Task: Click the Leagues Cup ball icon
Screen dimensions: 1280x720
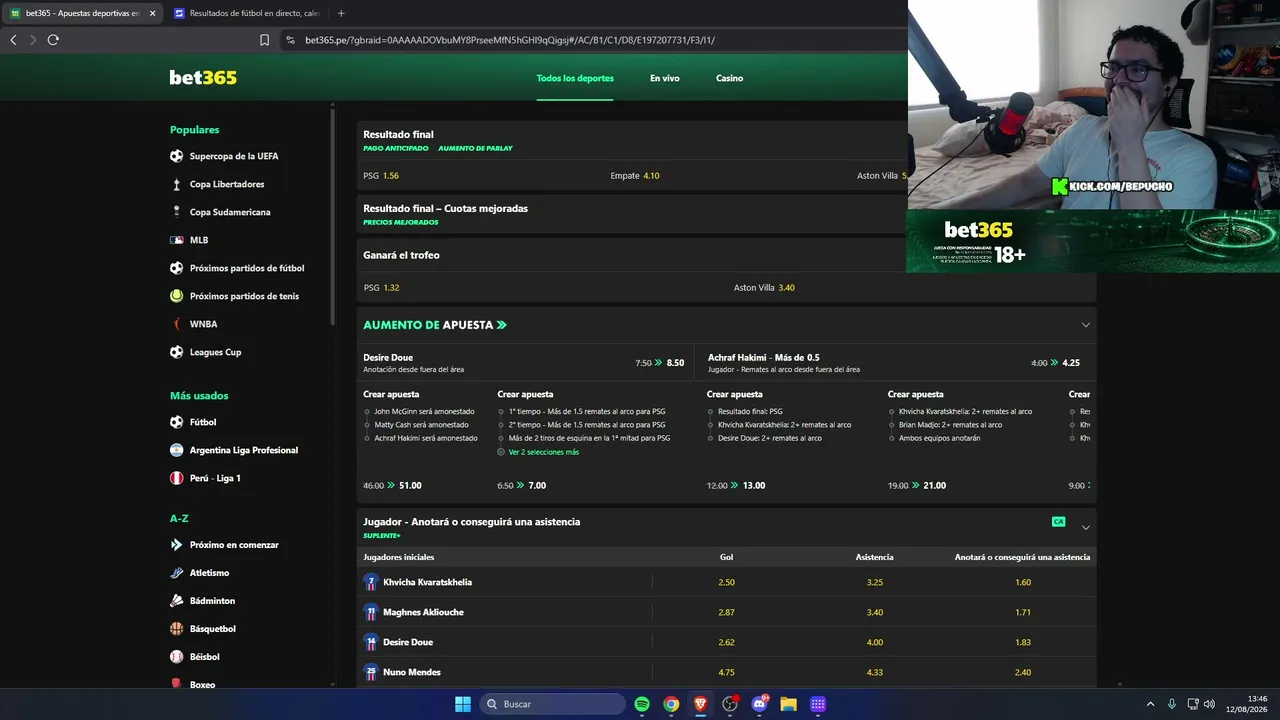Action: click(176, 352)
